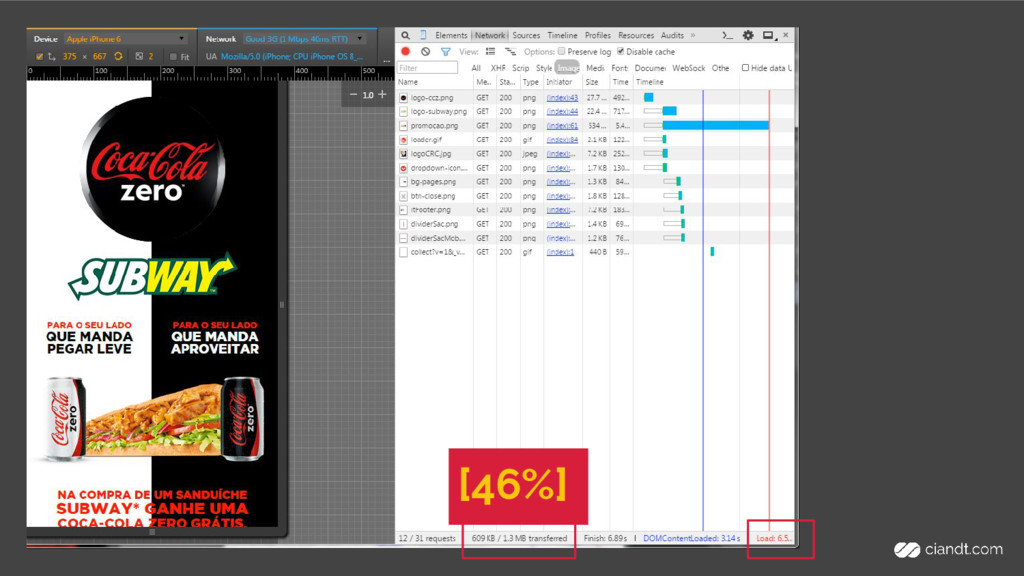Open the Audits tab

(672, 35)
